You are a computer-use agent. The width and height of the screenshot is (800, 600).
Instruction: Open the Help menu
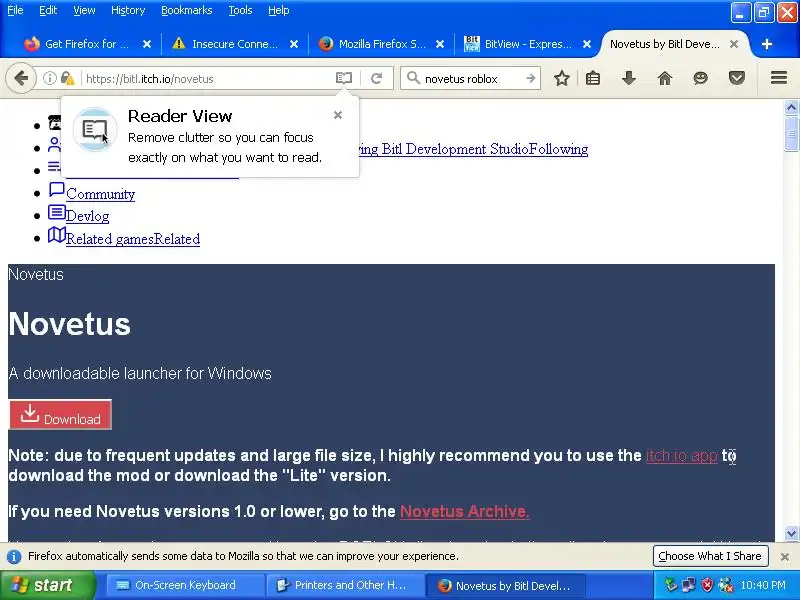tap(279, 10)
